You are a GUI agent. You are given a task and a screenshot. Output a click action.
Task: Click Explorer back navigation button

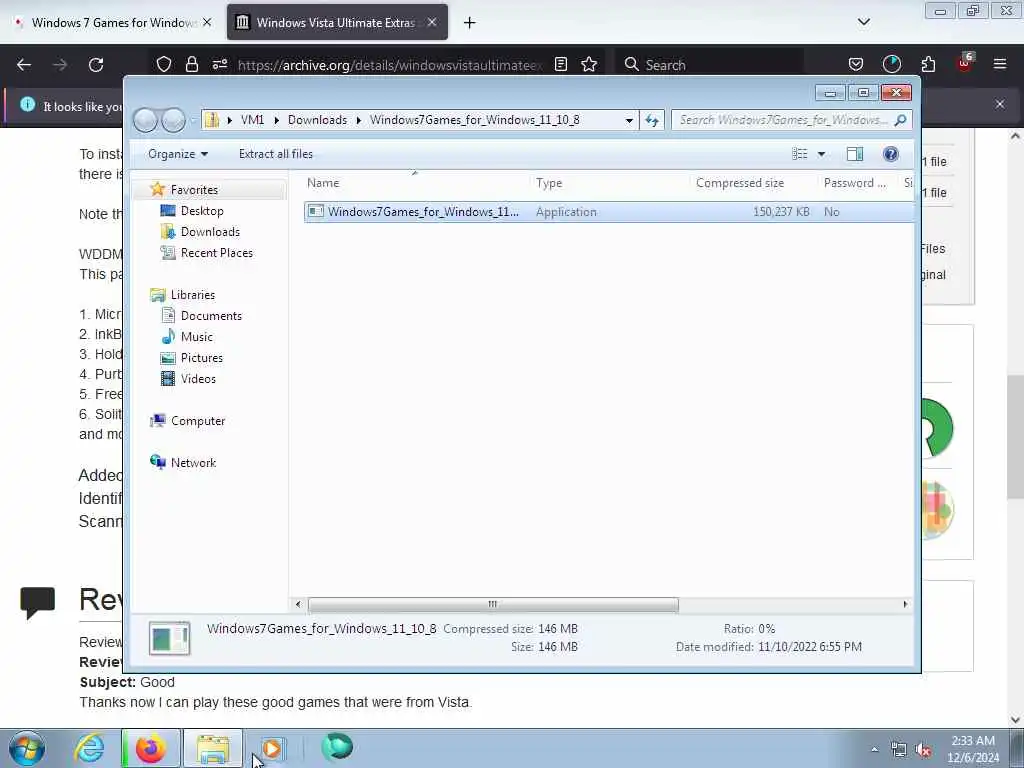[x=146, y=120]
